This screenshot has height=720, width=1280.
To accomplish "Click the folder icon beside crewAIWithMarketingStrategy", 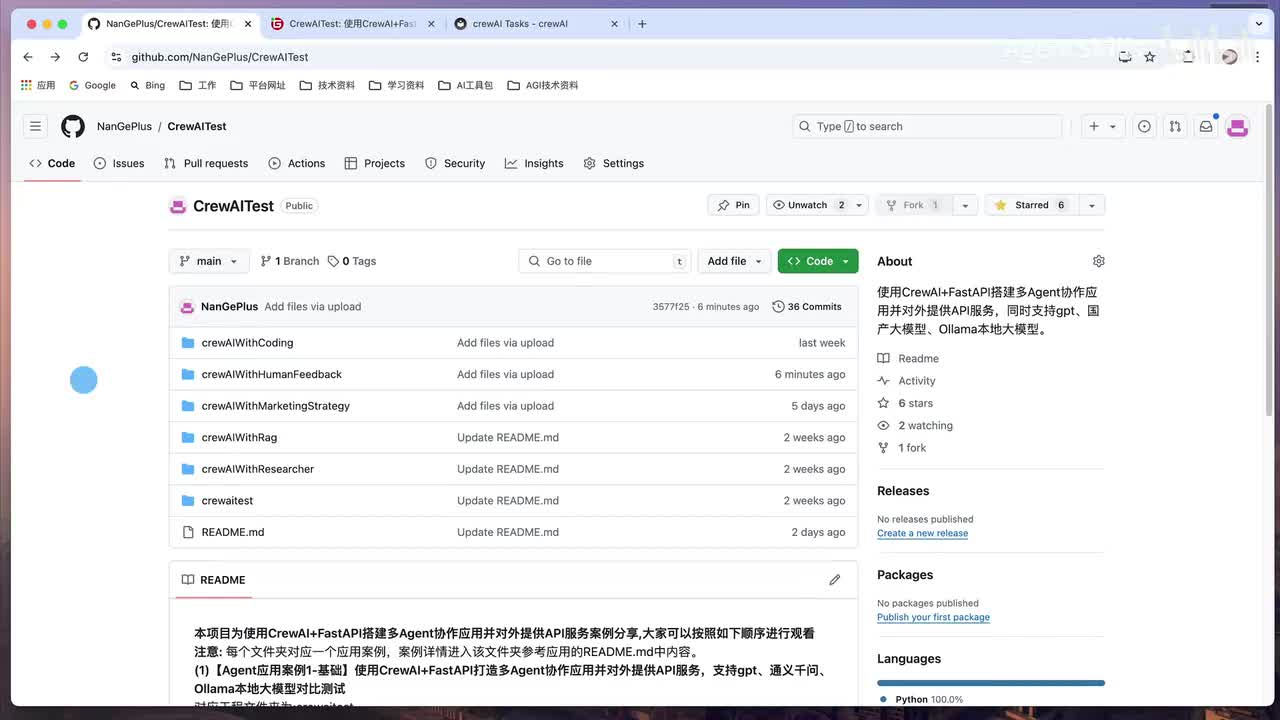I will pos(187,406).
